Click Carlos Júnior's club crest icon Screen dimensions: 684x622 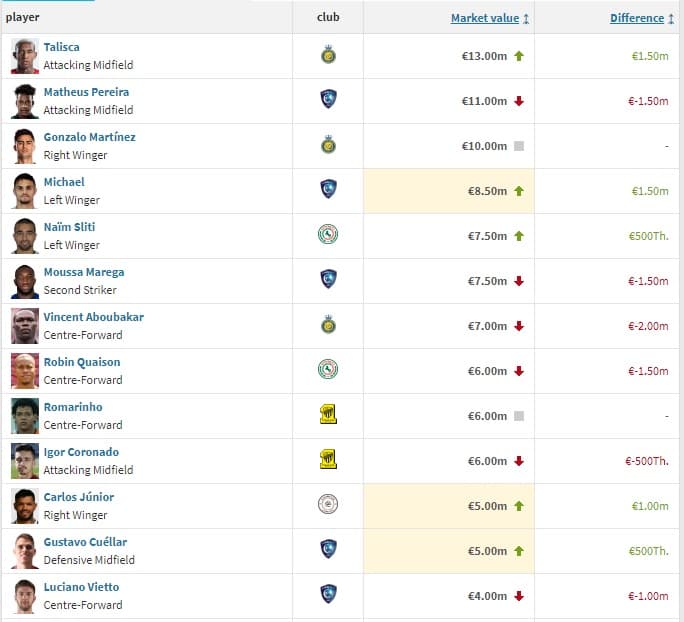pos(328,505)
